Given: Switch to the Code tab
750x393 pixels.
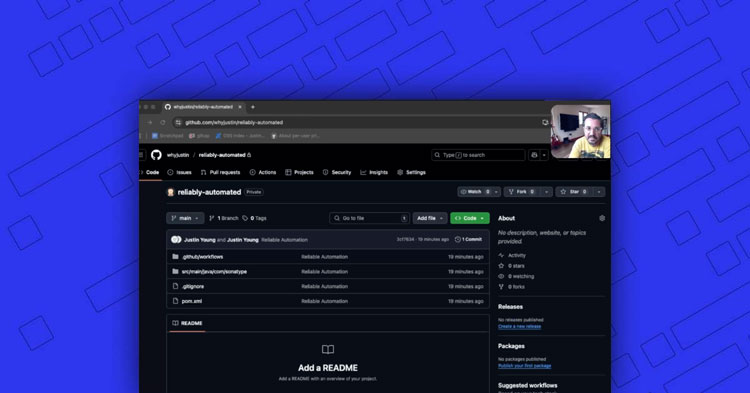Looking at the screenshot, I should (150, 172).
